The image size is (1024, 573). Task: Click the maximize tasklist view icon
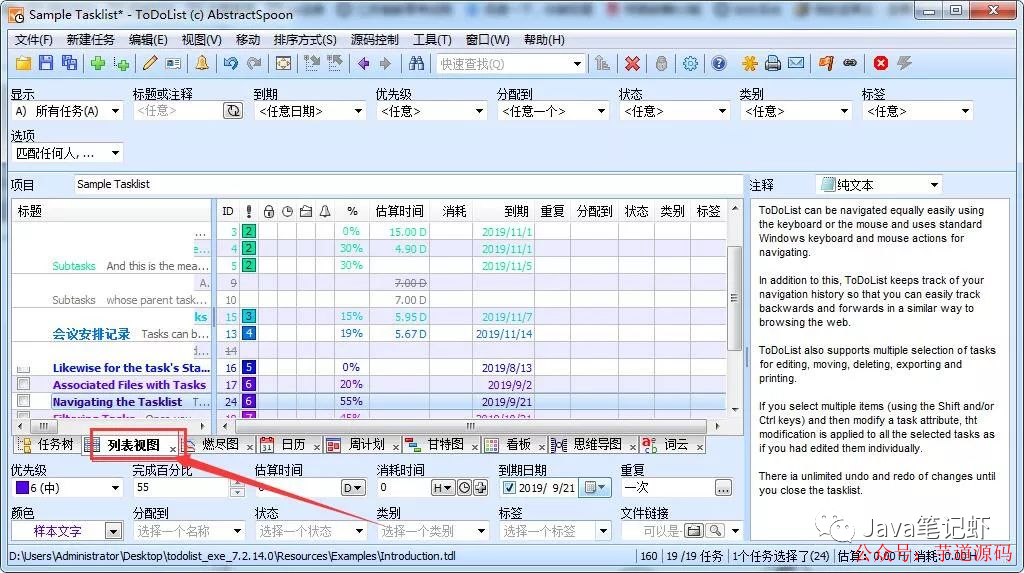[x=283, y=63]
